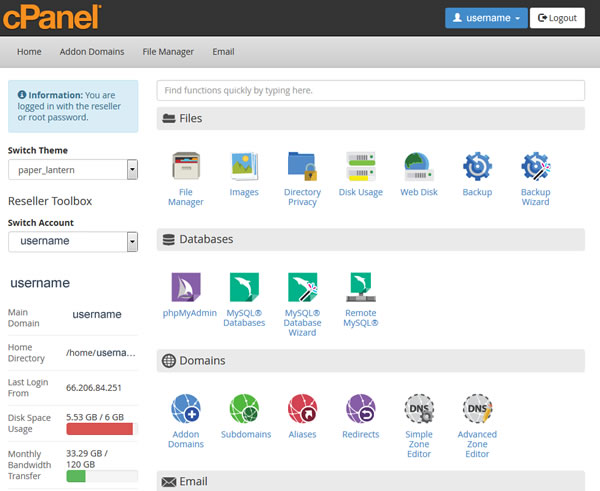This screenshot has width=600, height=491.
Task: Click the Find functions search field
Action: 370,90
